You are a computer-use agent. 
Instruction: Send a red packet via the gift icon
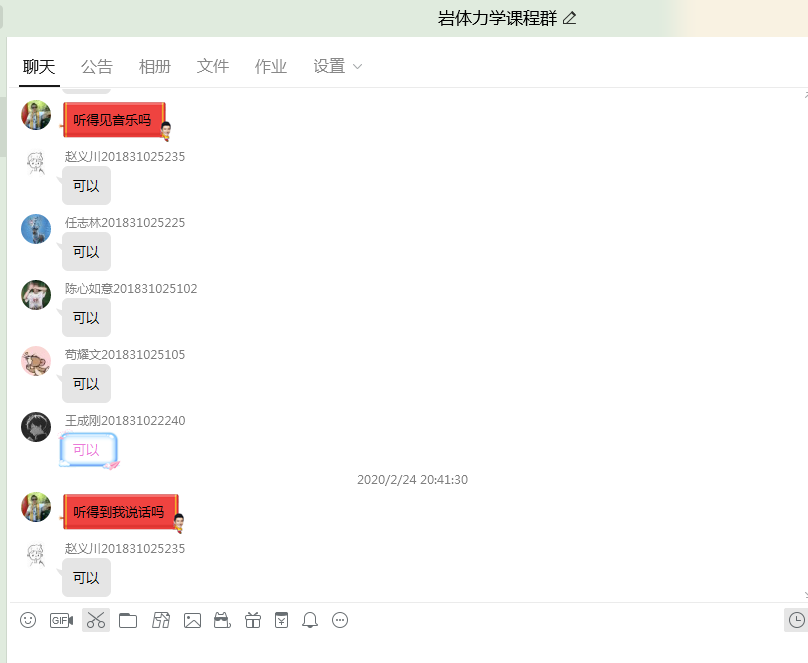click(x=252, y=620)
